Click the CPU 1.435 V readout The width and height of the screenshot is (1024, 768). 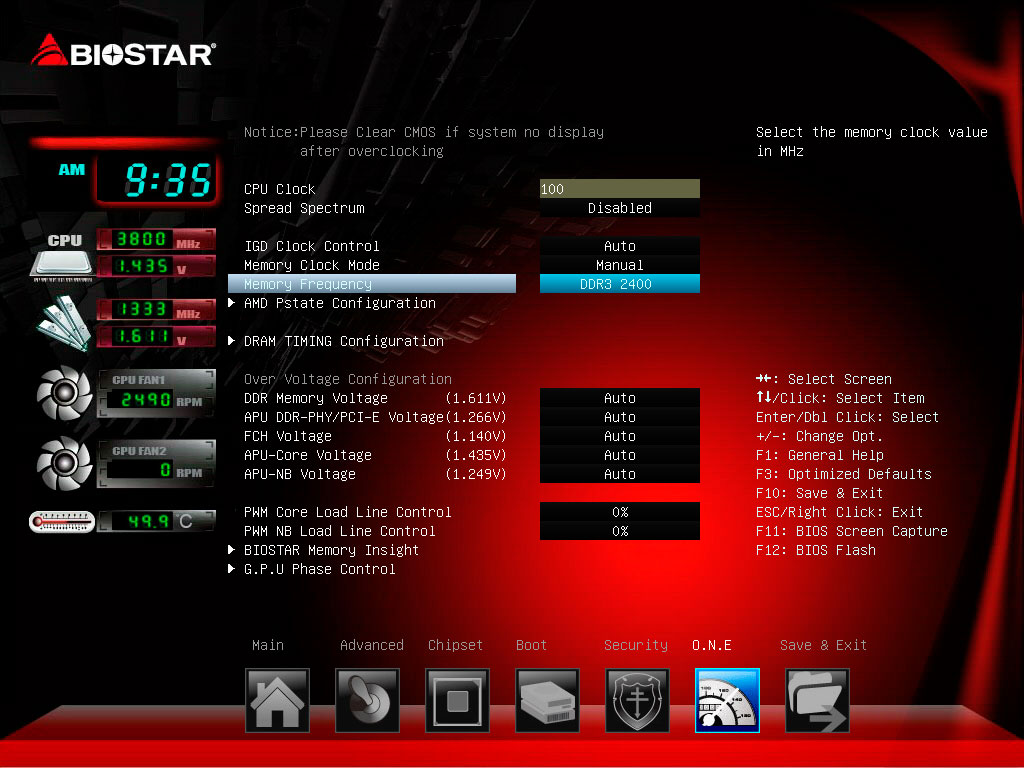pyautogui.click(x=156, y=266)
